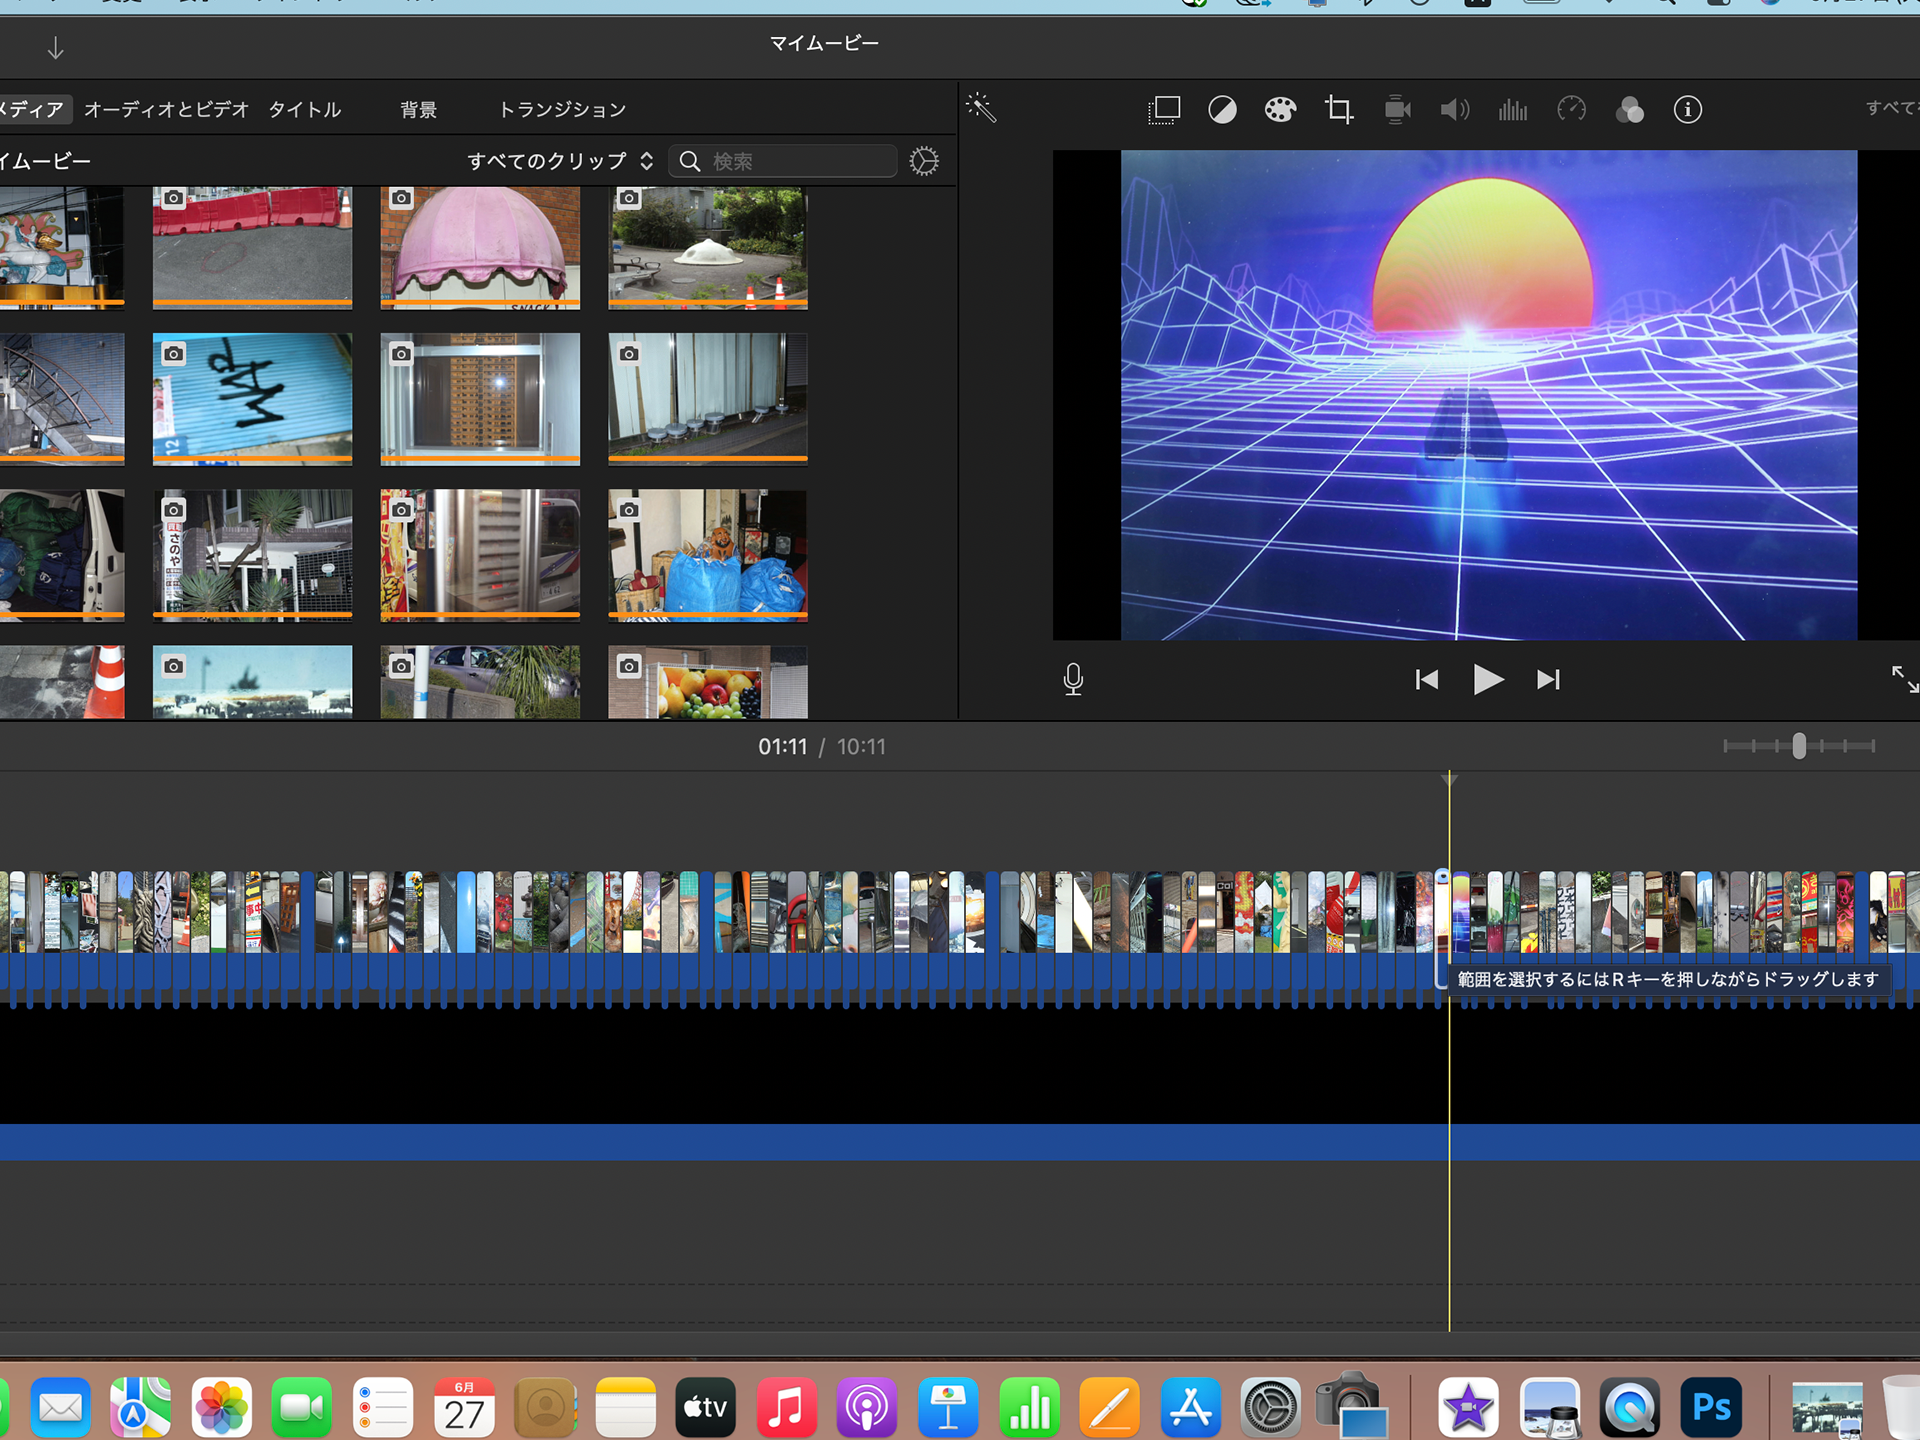Play the movie in the viewer

[1488, 680]
